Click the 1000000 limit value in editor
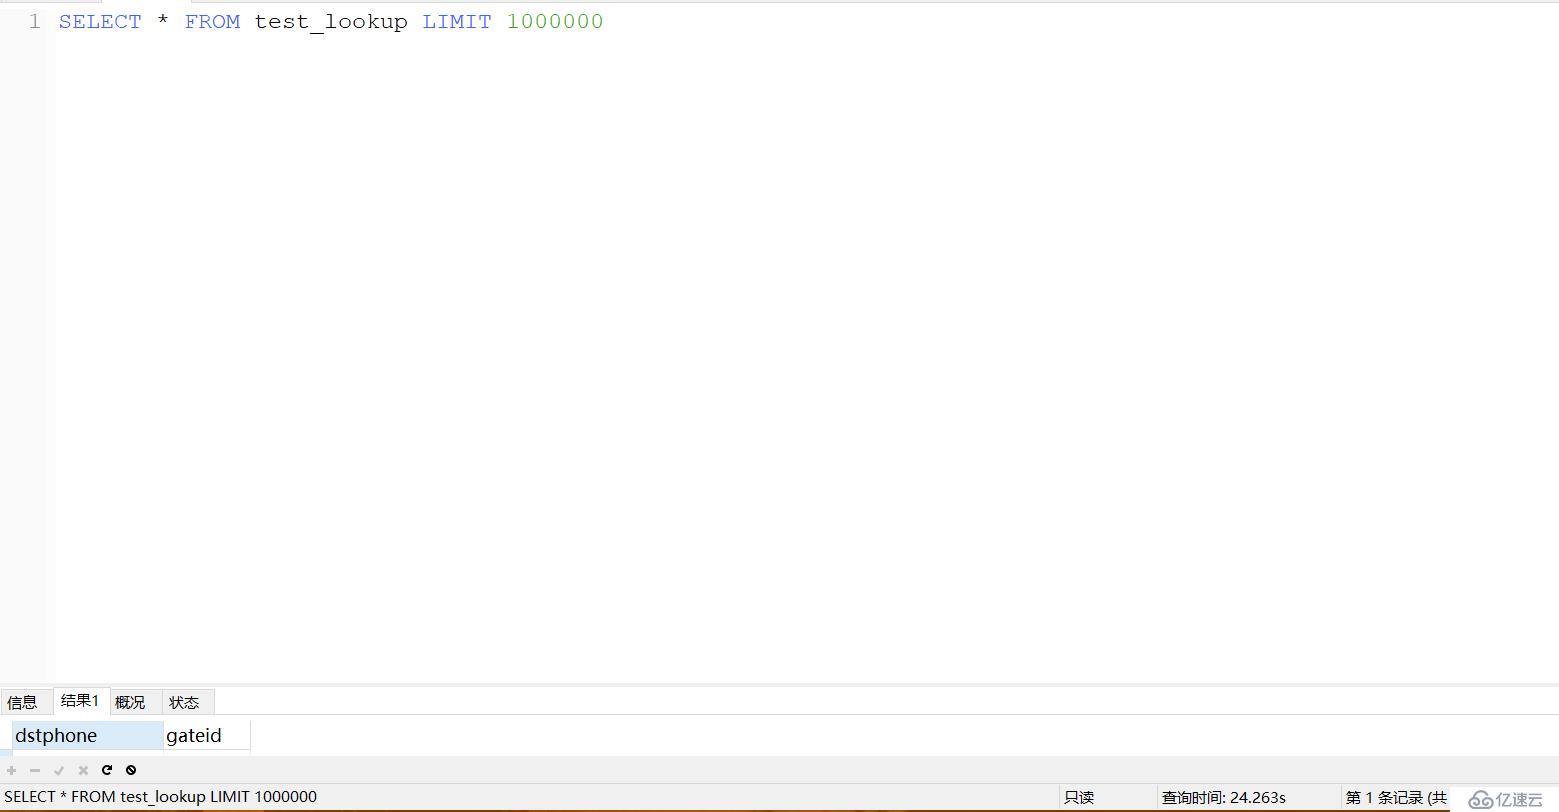The width and height of the screenshot is (1559, 812). click(555, 21)
